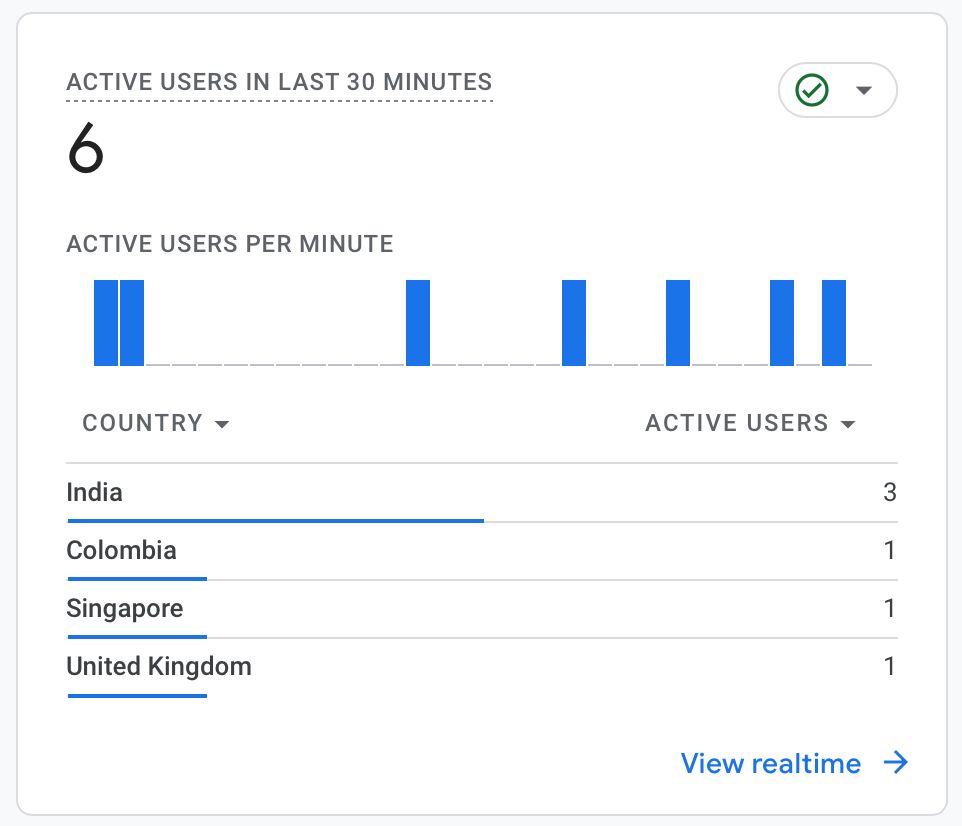962x826 pixels.
Task: Choose the United Kingdom row
Action: pyautogui.click(x=159, y=666)
